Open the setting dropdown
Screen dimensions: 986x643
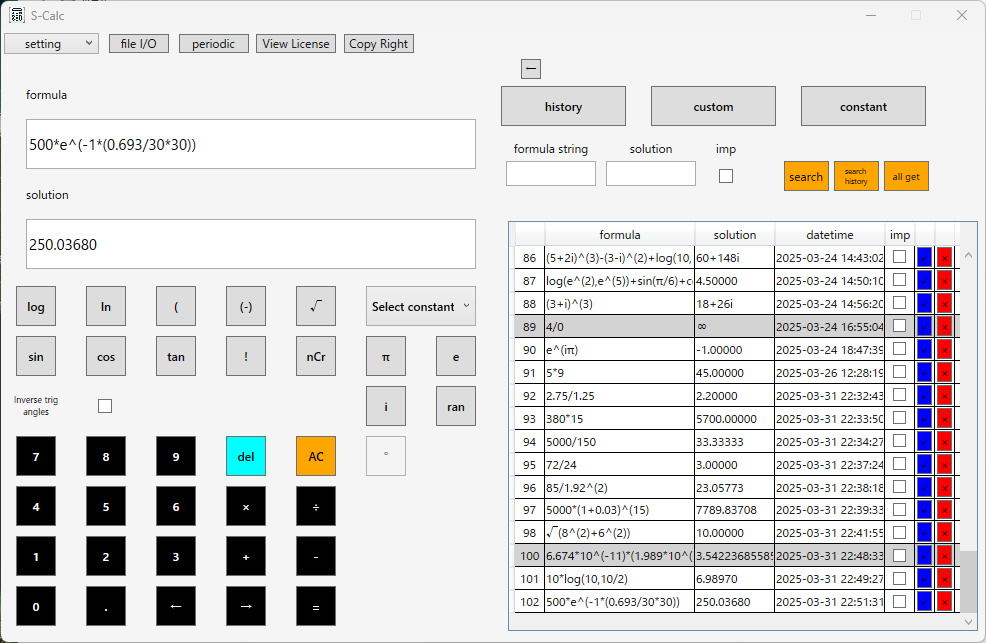[x=52, y=43]
